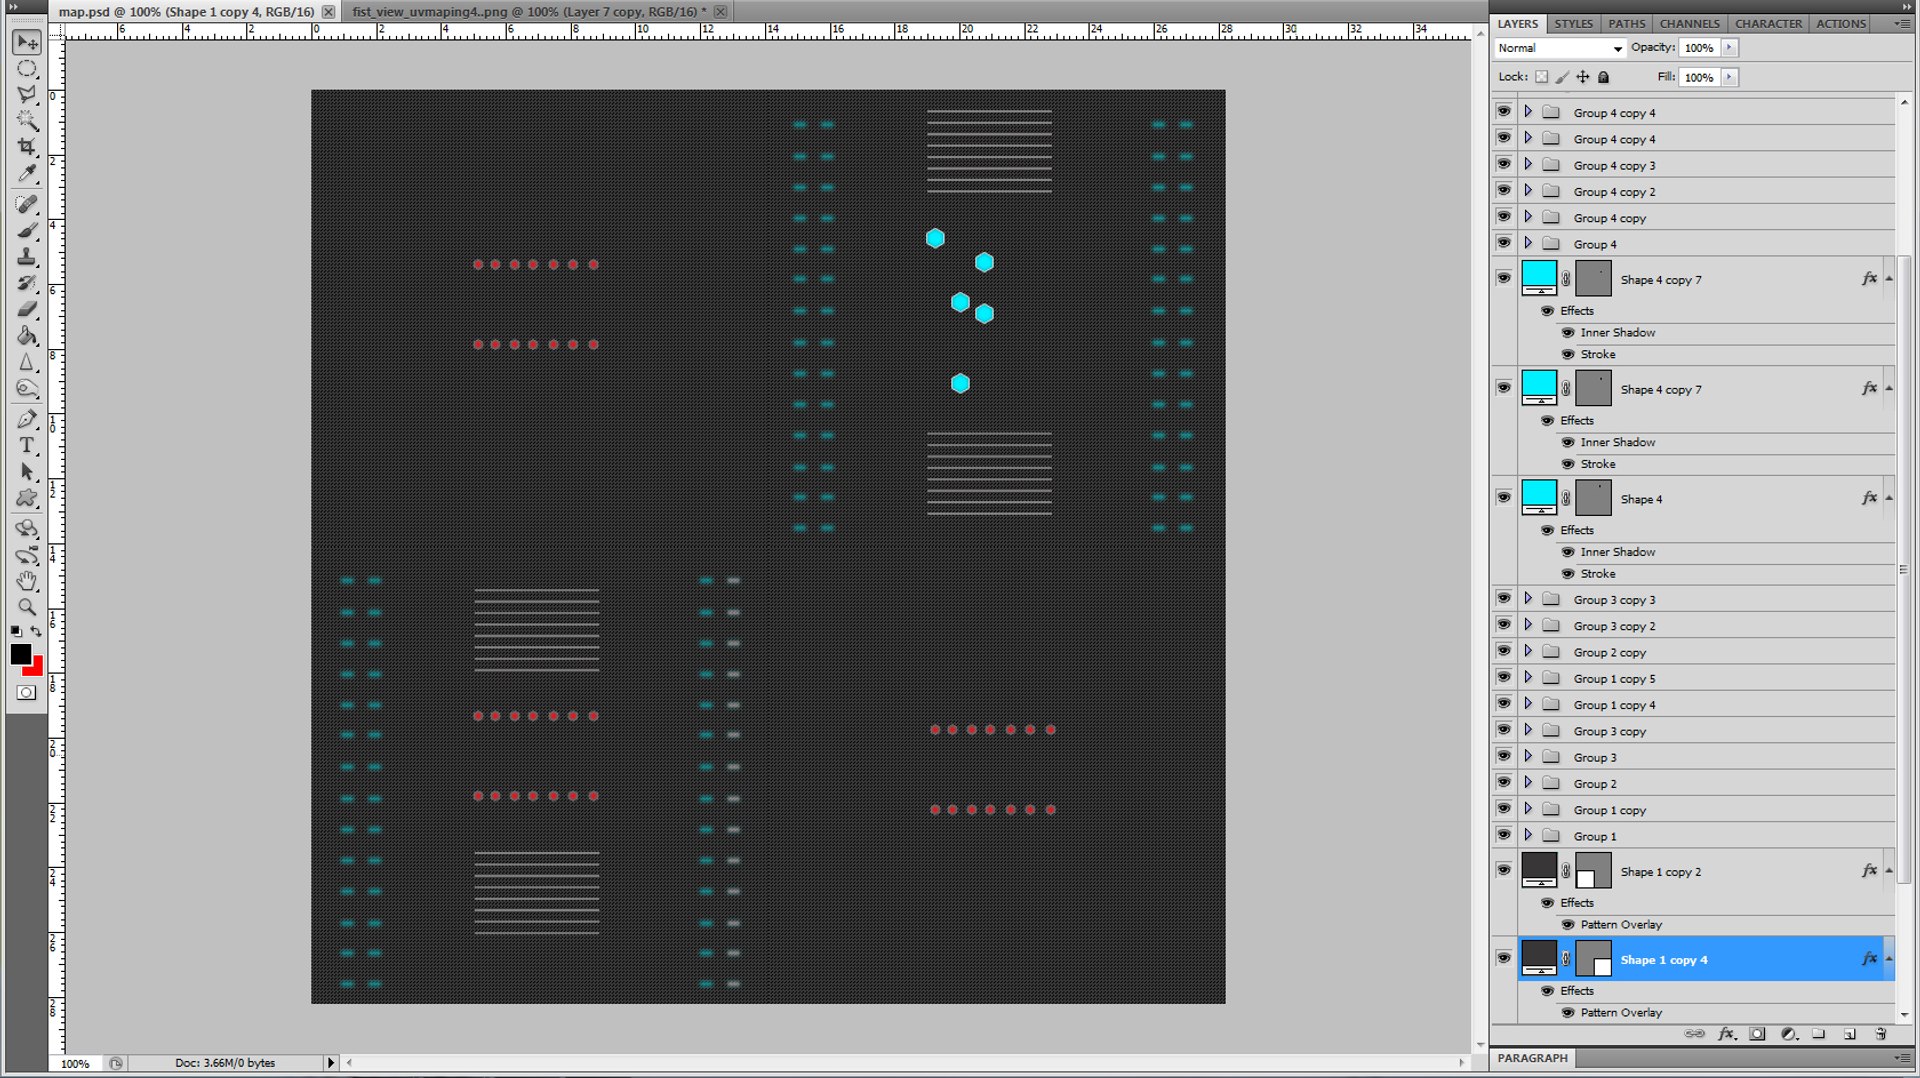Click the black foreground color swatch

pyautogui.click(x=20, y=654)
